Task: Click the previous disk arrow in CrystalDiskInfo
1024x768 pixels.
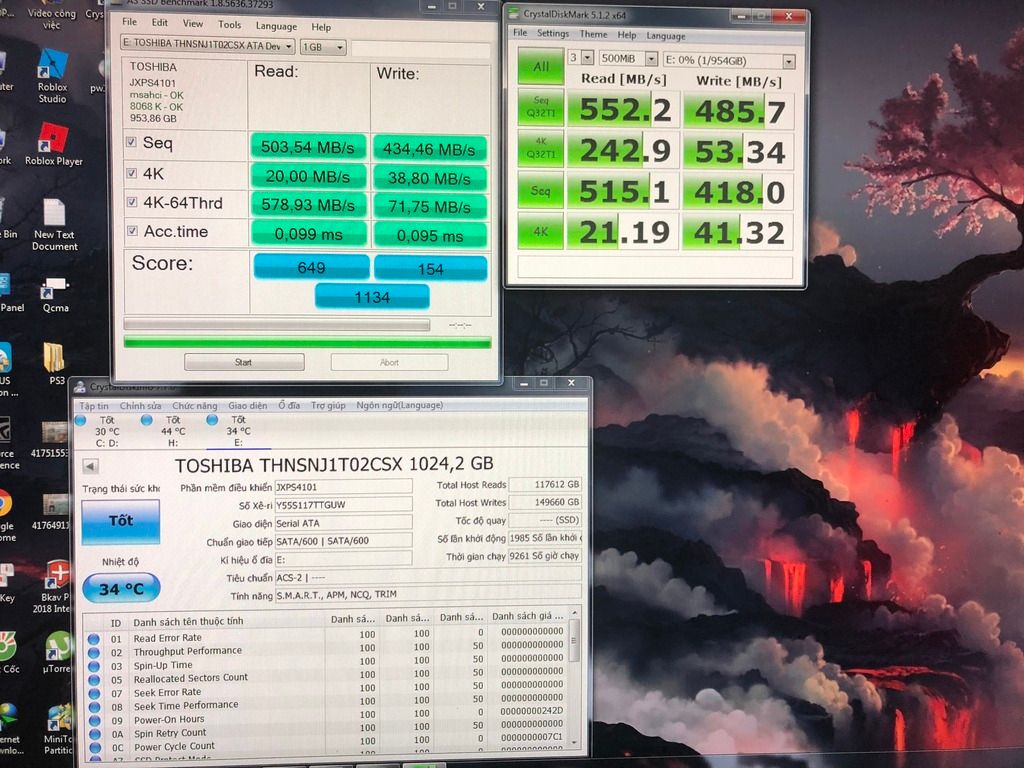Action: click(91, 466)
